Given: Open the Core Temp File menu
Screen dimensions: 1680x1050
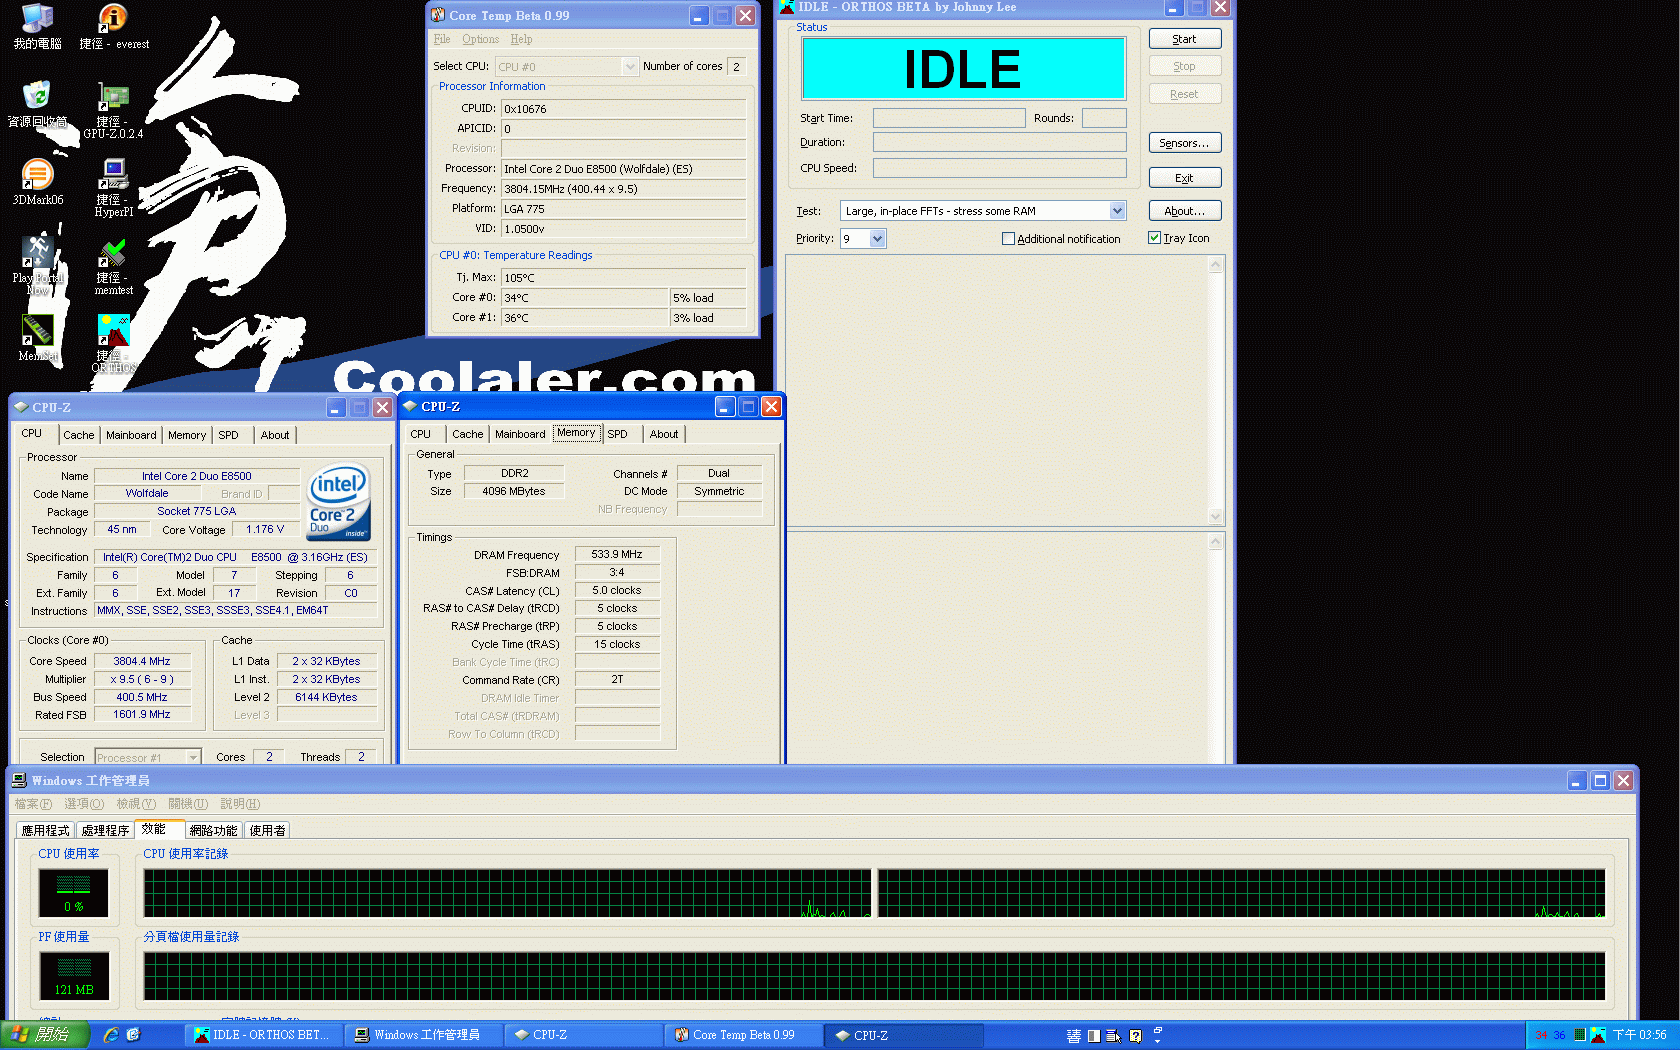Looking at the screenshot, I should click(442, 39).
